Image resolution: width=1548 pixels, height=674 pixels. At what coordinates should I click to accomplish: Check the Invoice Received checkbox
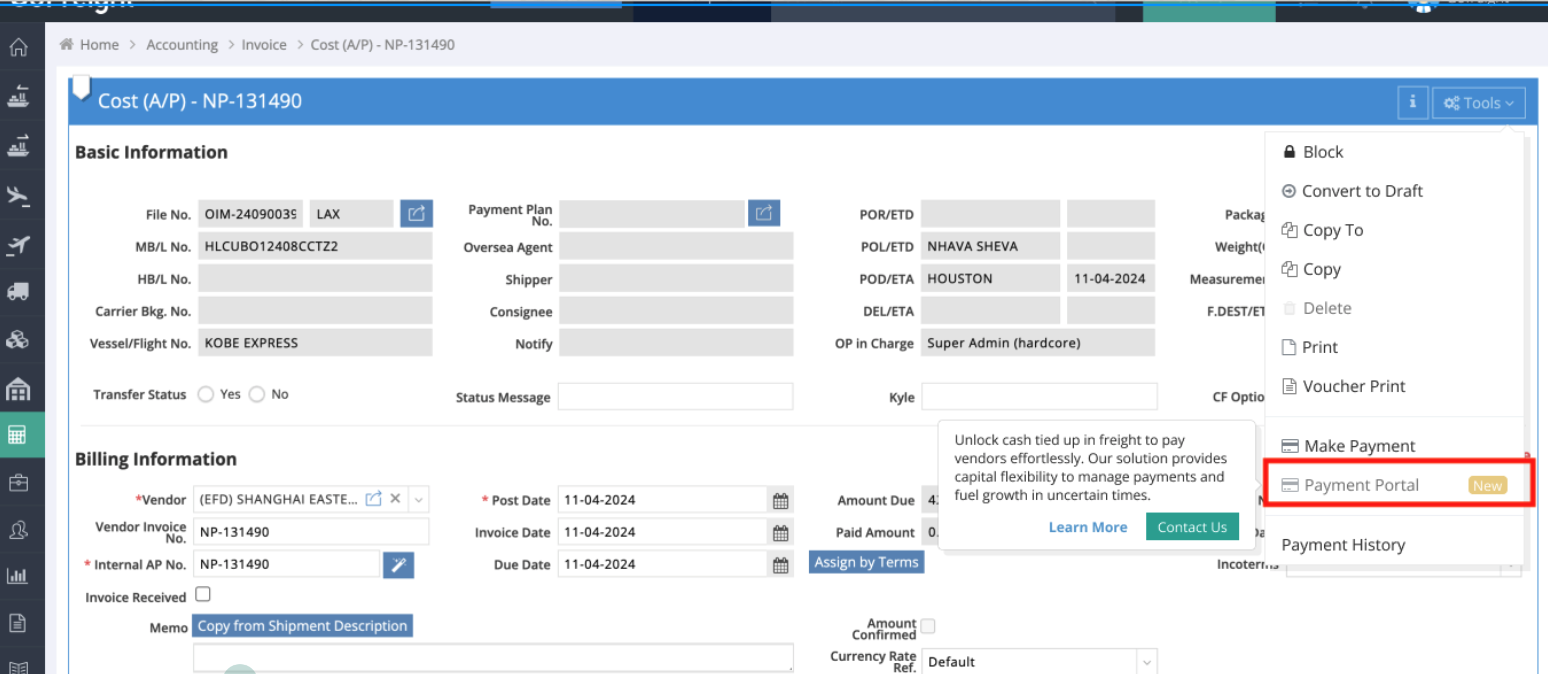[x=203, y=595]
